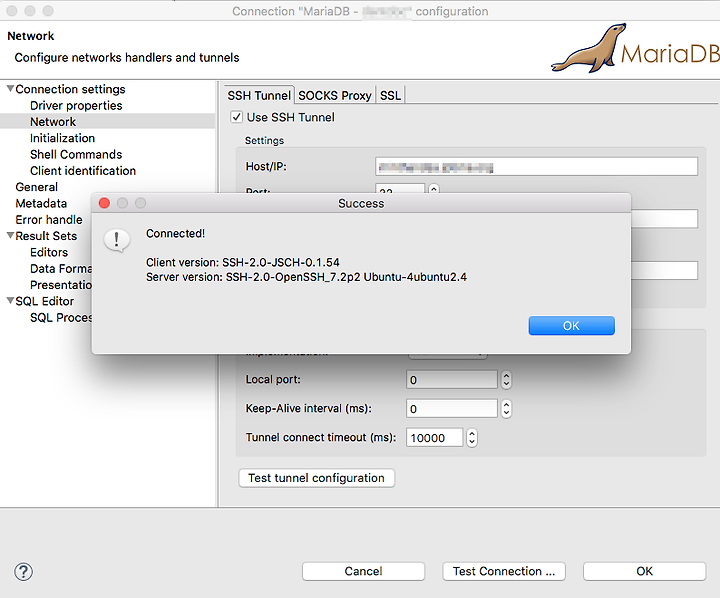Select Driver properties in the tree

tap(76, 105)
